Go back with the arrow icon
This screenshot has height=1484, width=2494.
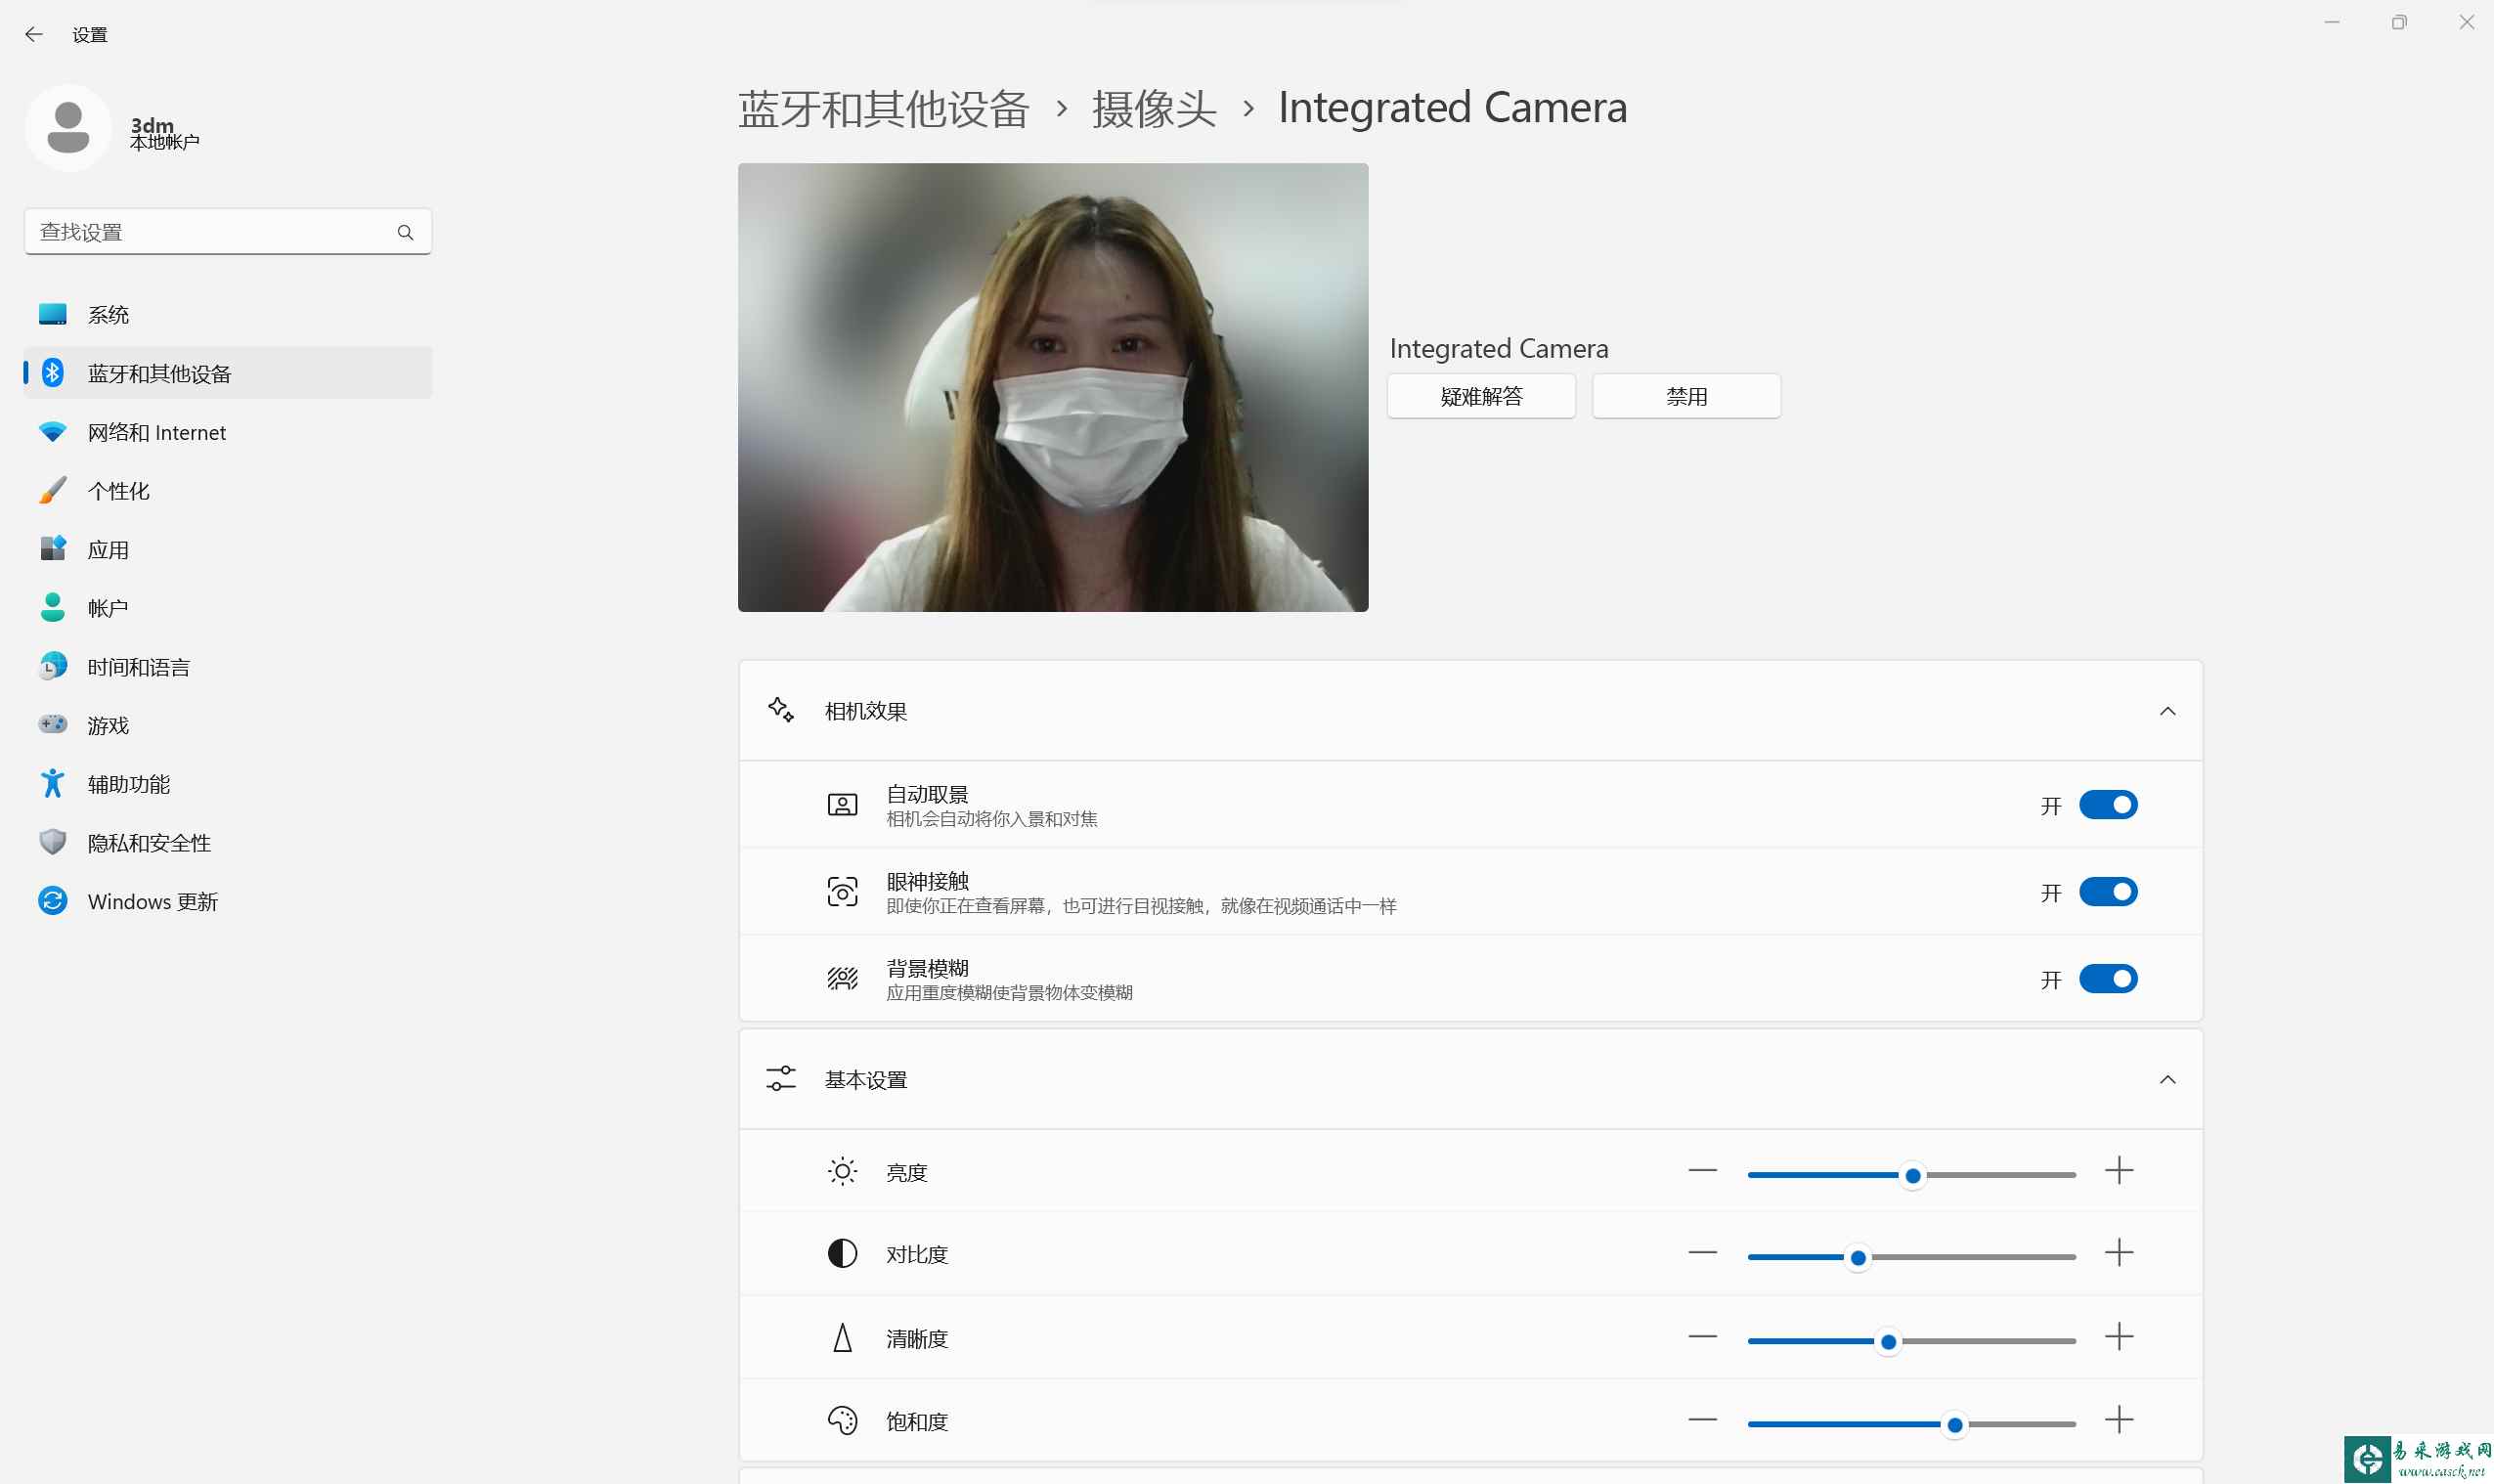point(33,34)
